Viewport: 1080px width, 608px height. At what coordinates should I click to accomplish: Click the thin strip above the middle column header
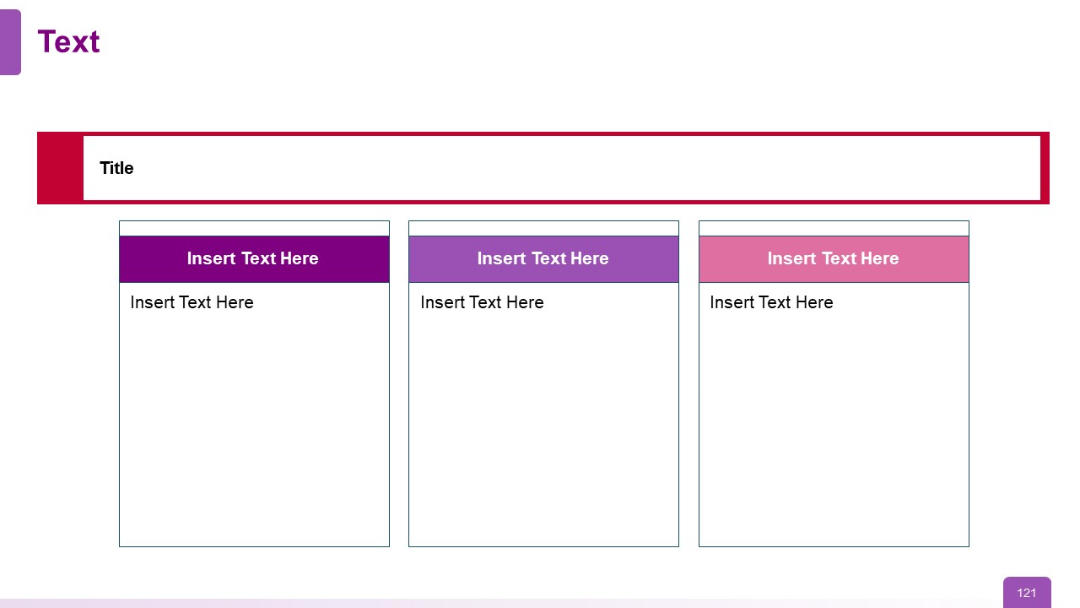tap(543, 228)
